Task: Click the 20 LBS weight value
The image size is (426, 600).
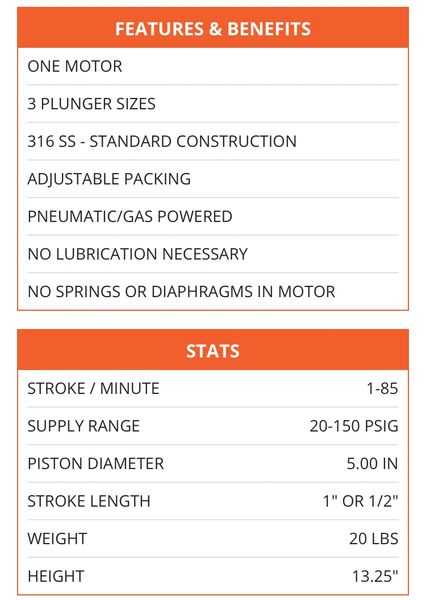Action: pyautogui.click(x=374, y=538)
